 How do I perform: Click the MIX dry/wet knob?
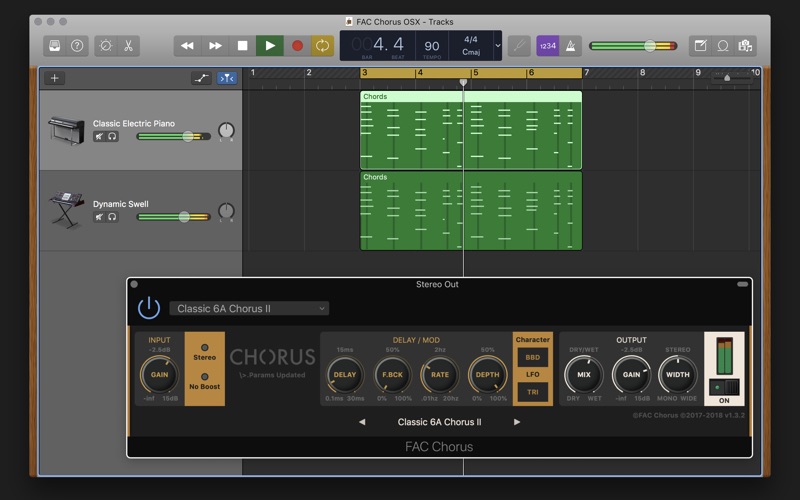[584, 374]
